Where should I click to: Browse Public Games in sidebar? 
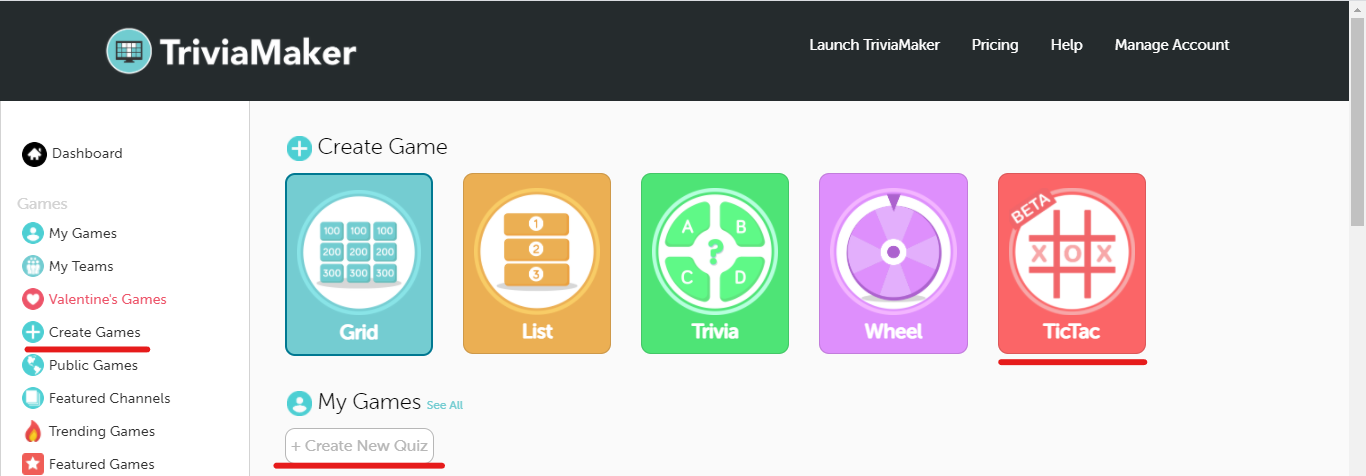pyautogui.click(x=93, y=365)
